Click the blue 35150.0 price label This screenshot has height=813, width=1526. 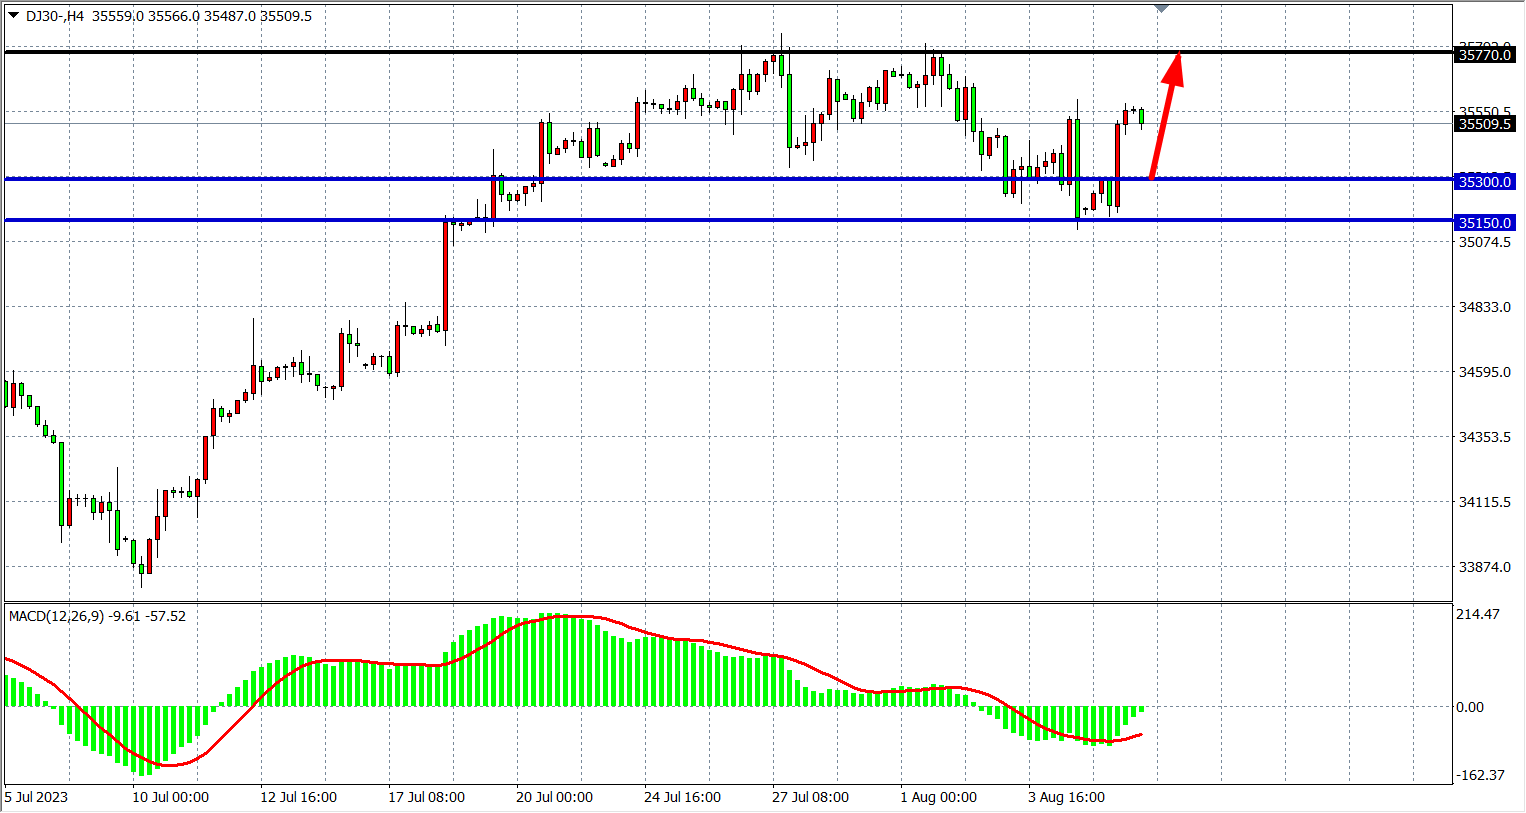pos(1484,223)
